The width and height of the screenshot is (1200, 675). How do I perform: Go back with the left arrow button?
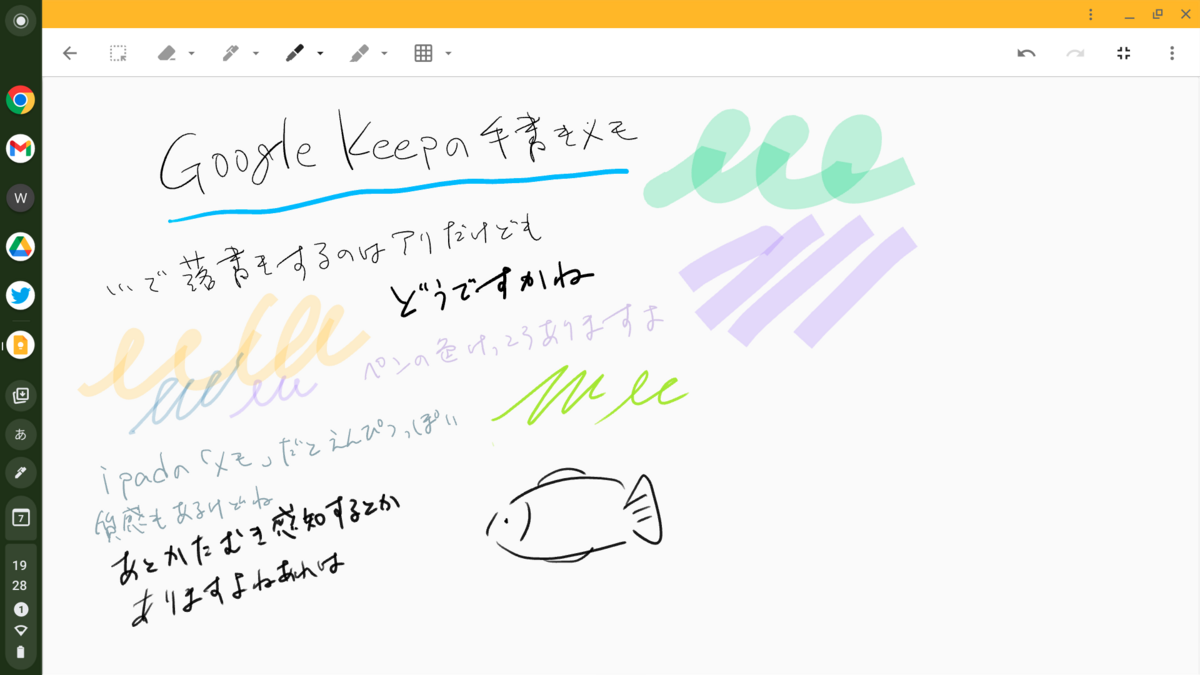(70, 53)
